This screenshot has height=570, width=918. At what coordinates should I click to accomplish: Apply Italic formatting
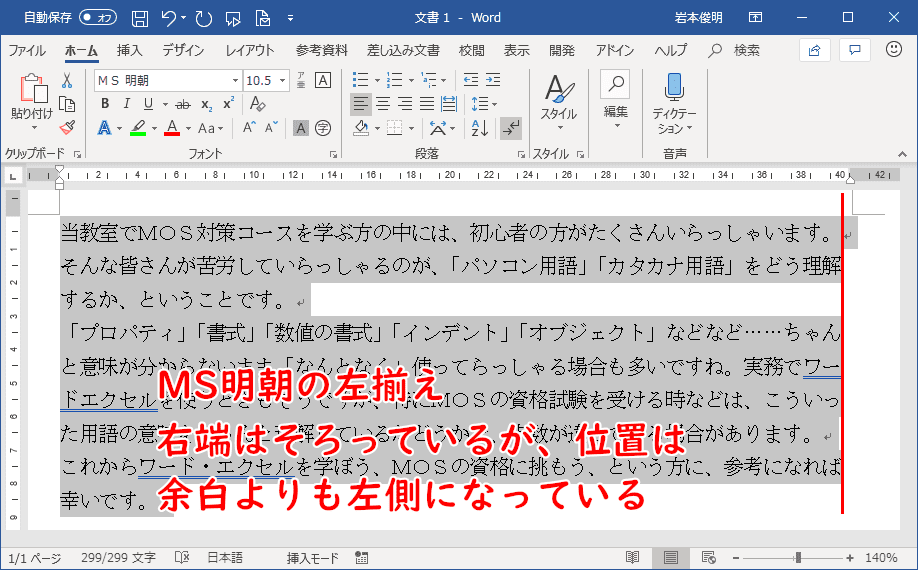click(x=126, y=104)
